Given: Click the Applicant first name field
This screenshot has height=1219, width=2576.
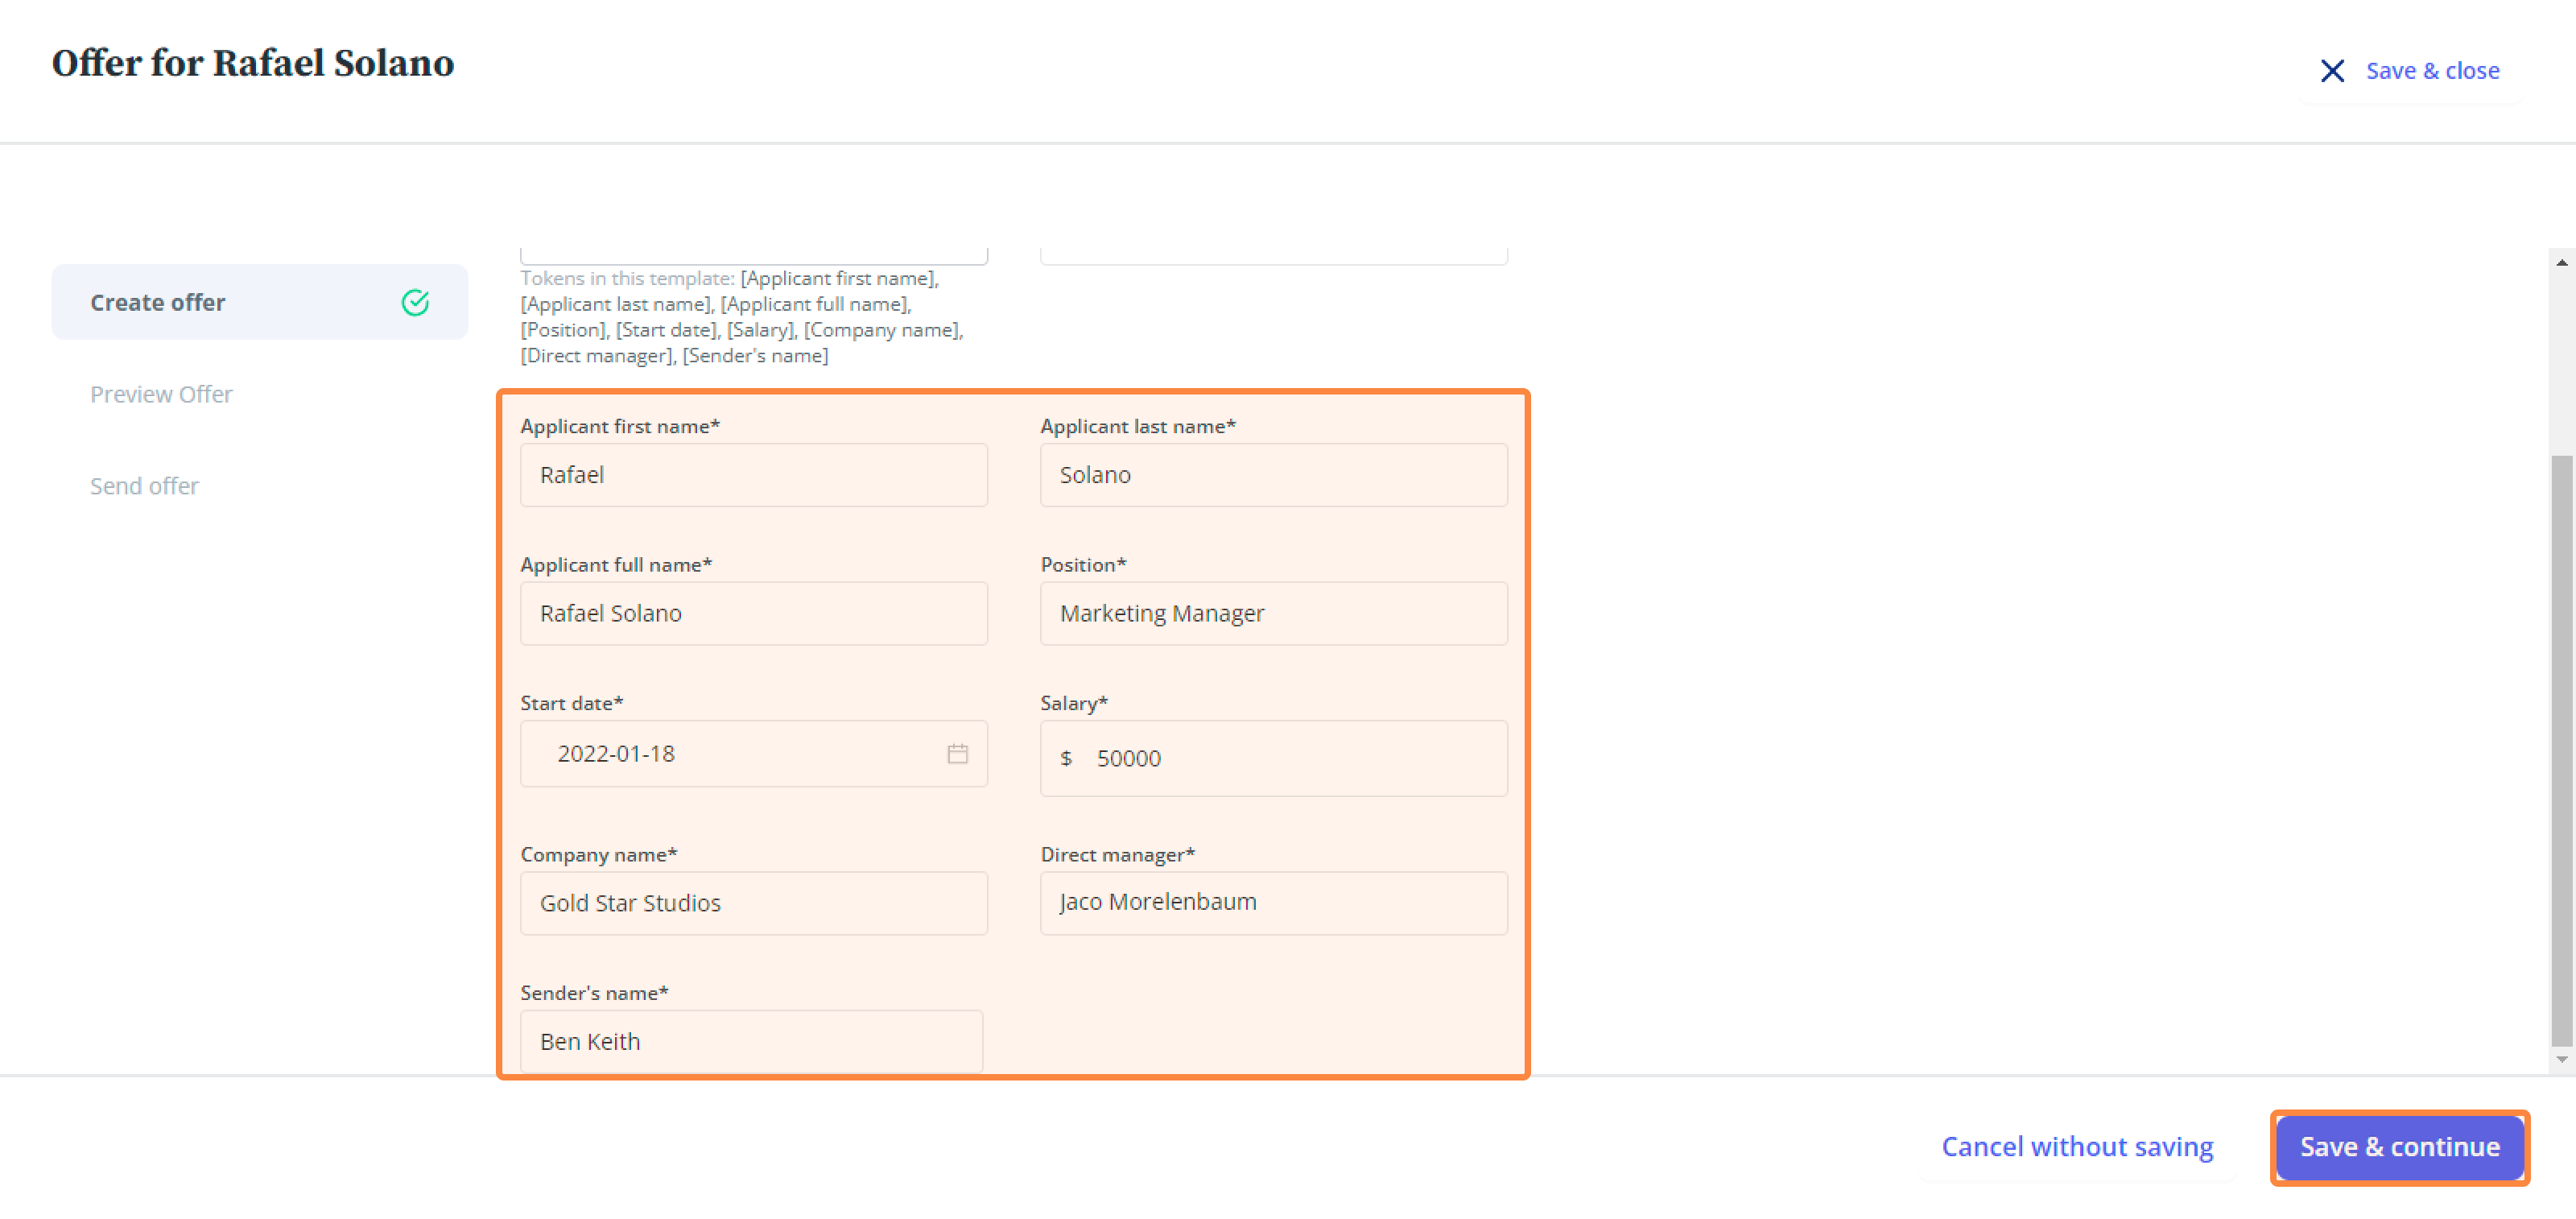Looking at the screenshot, I should [x=754, y=475].
